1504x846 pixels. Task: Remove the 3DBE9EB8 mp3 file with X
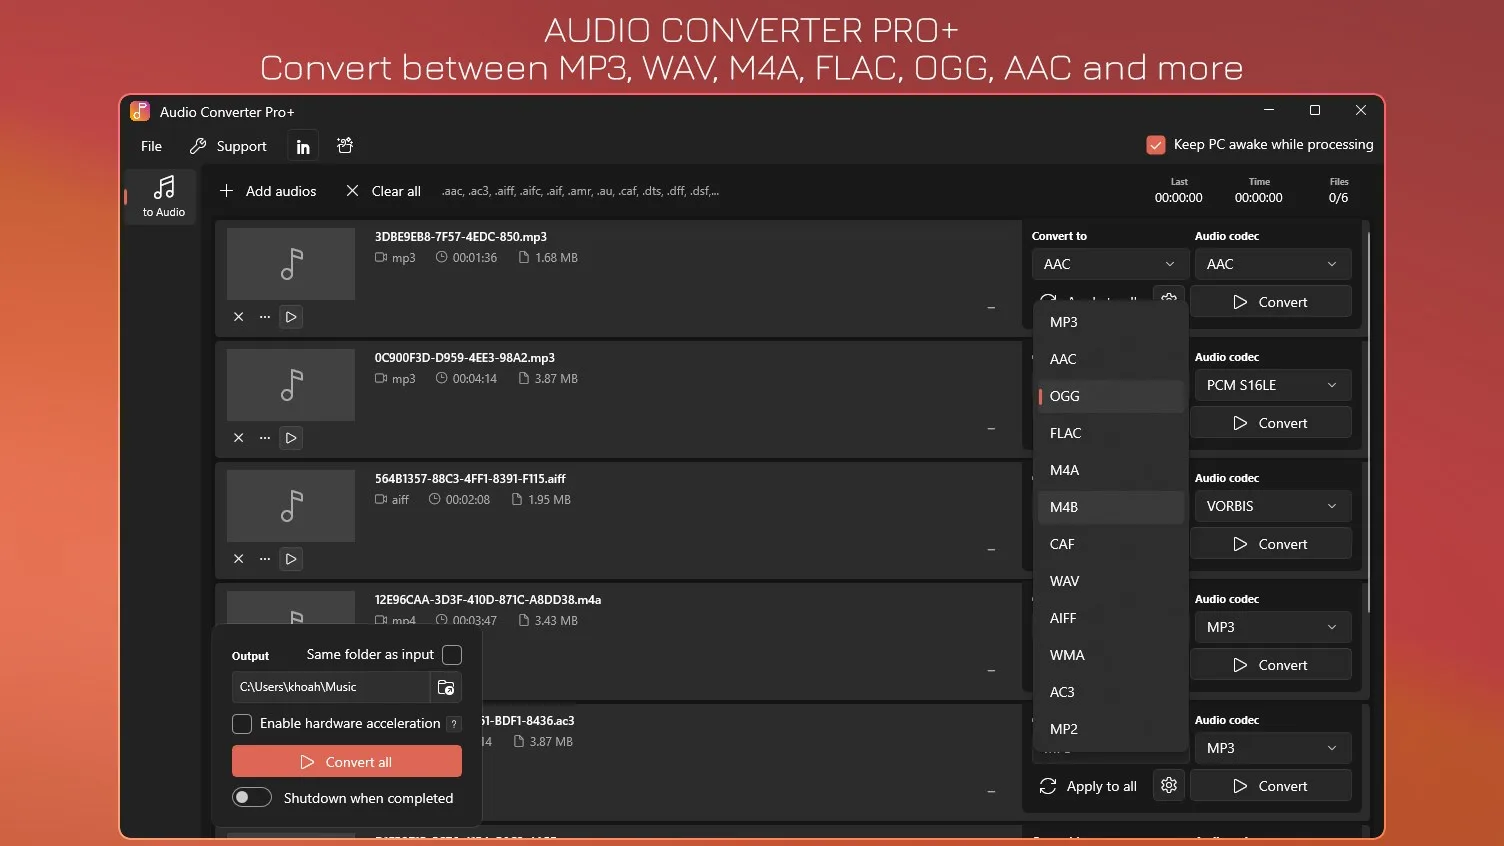click(x=238, y=317)
